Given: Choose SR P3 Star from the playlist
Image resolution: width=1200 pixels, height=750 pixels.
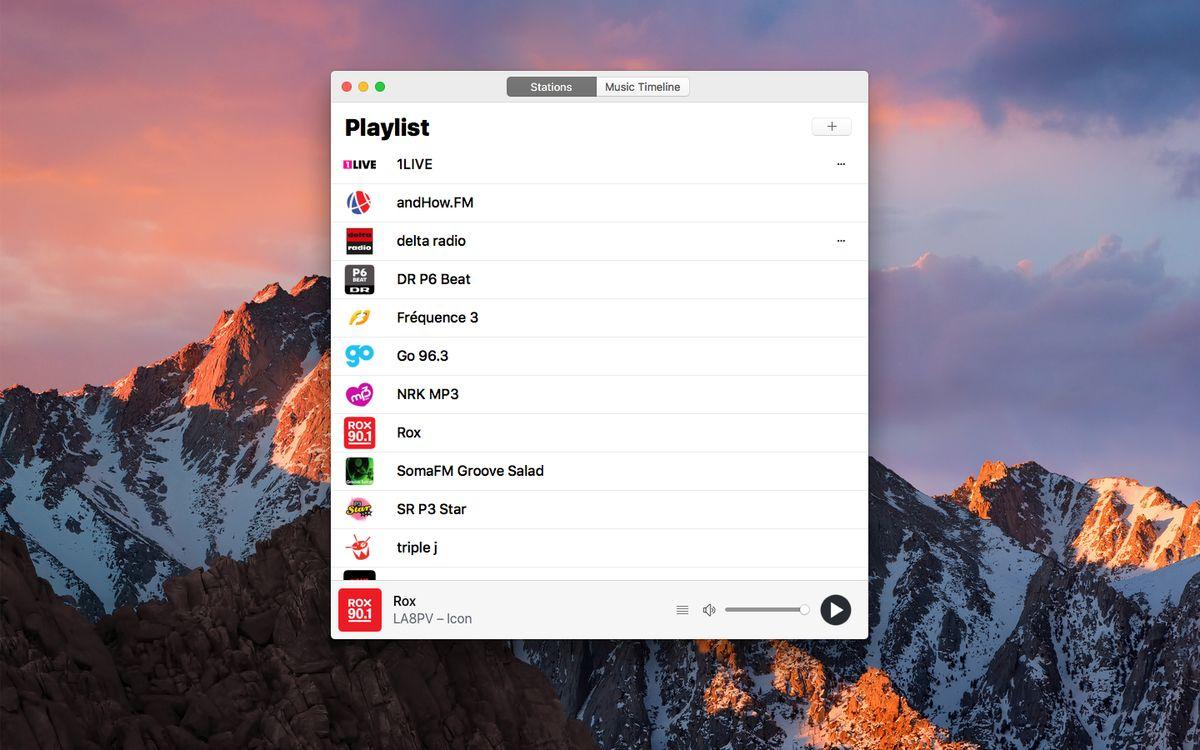Looking at the screenshot, I should point(431,509).
